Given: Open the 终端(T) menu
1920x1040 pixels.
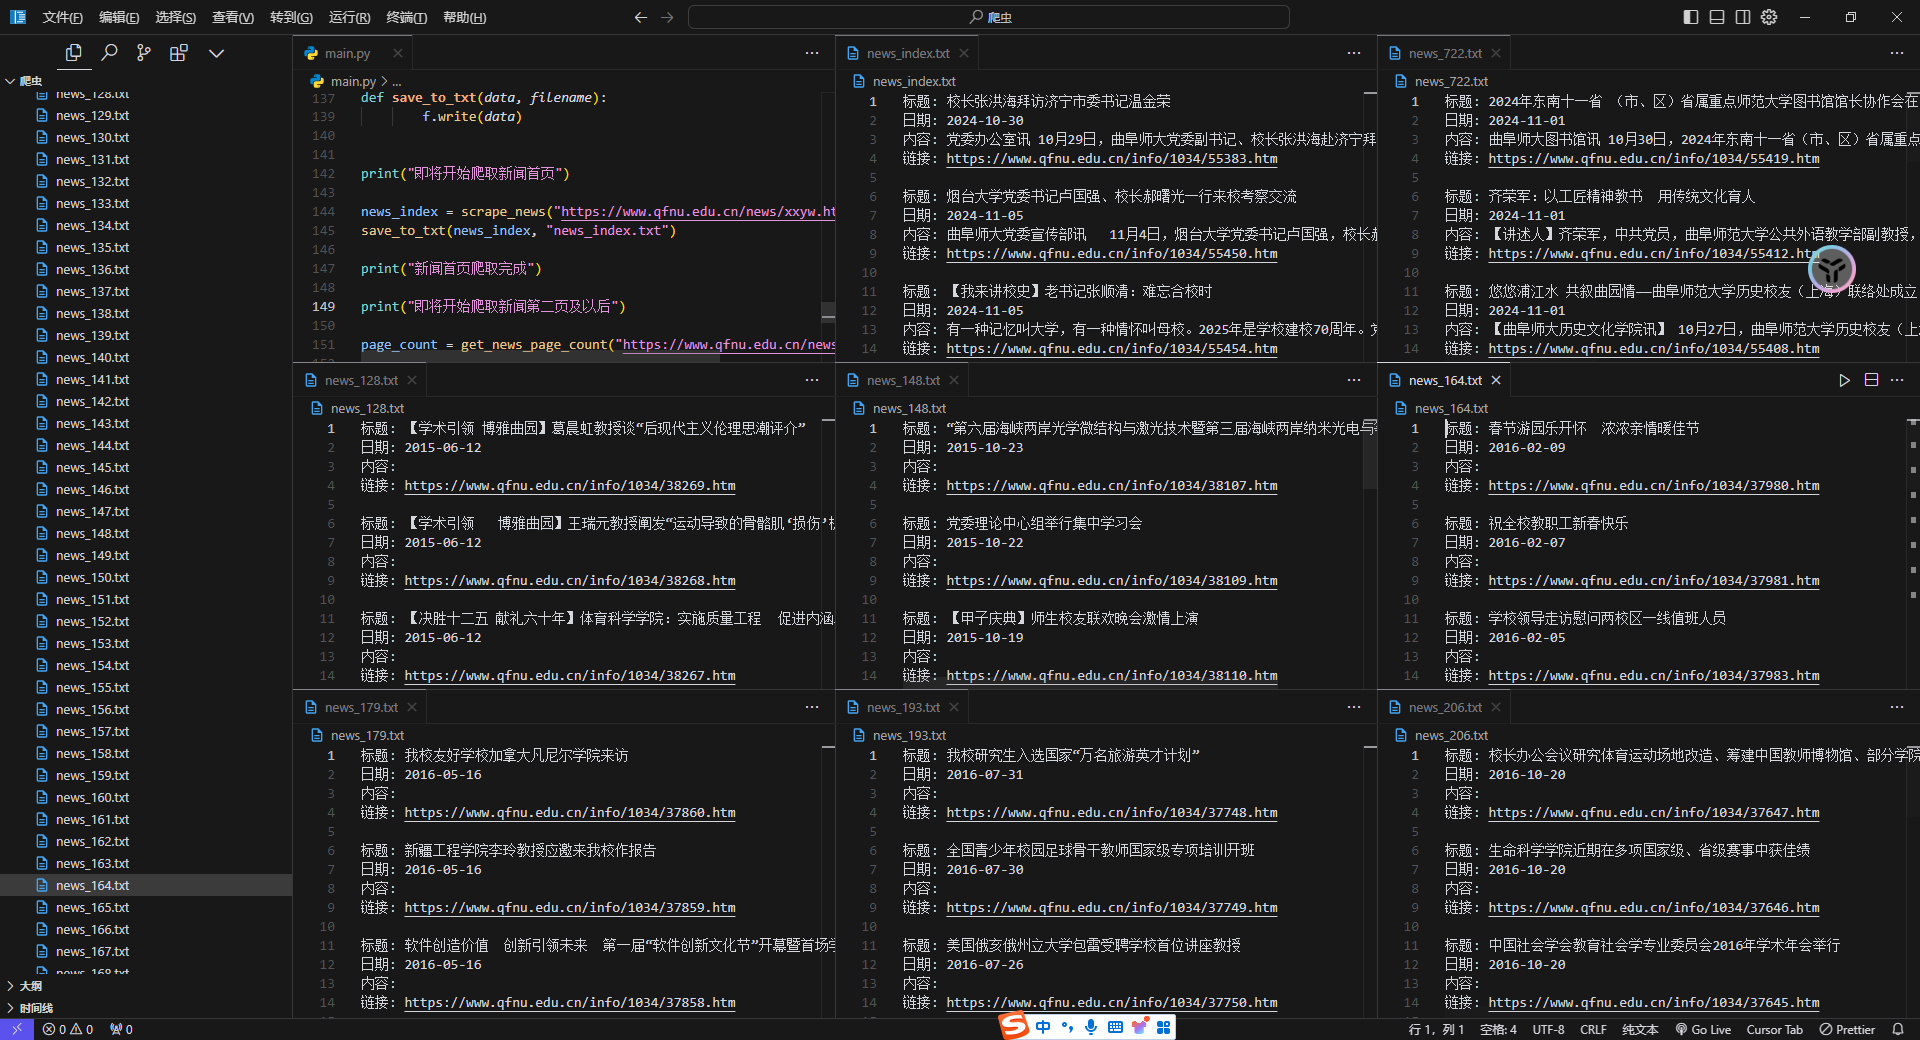Looking at the screenshot, I should coord(406,17).
